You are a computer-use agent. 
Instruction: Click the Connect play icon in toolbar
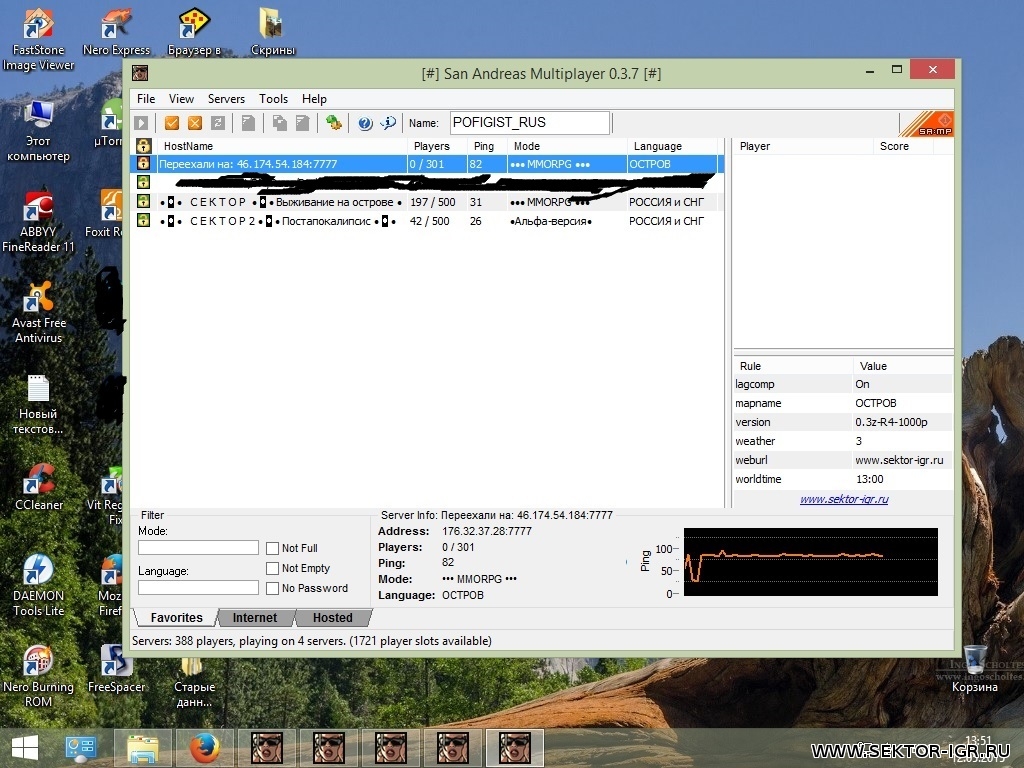pyautogui.click(x=141, y=123)
